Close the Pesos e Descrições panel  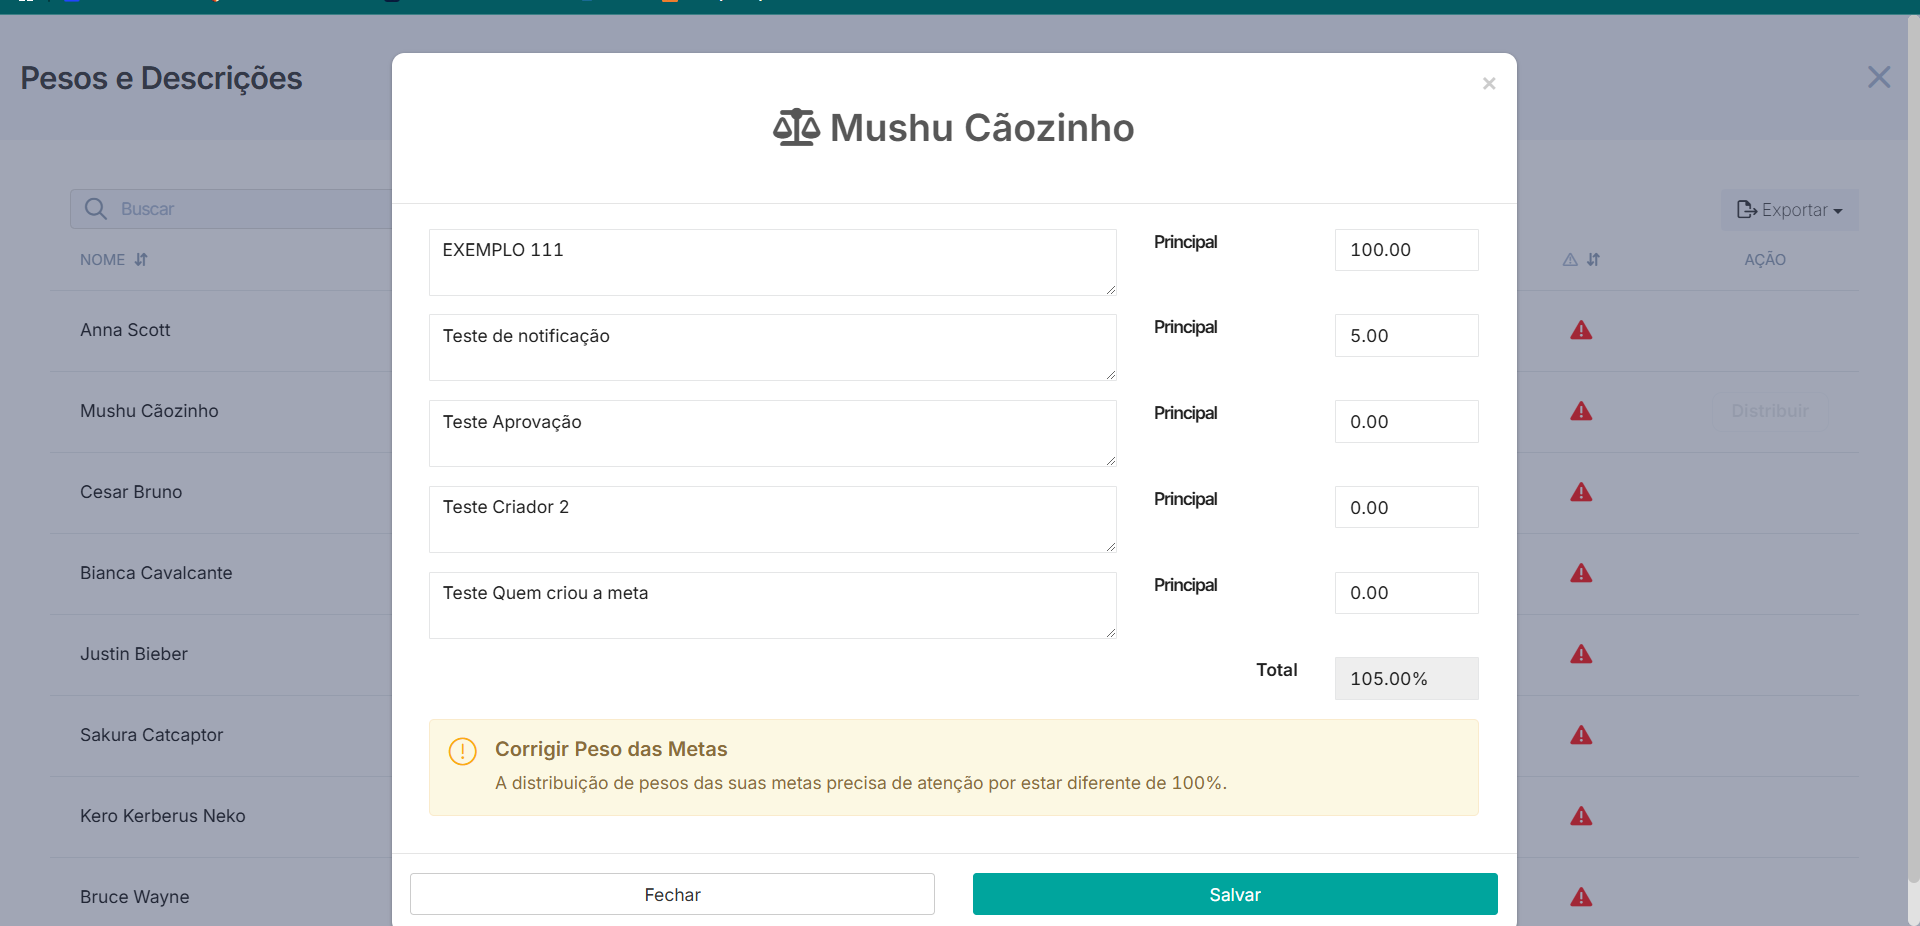pyautogui.click(x=1879, y=77)
